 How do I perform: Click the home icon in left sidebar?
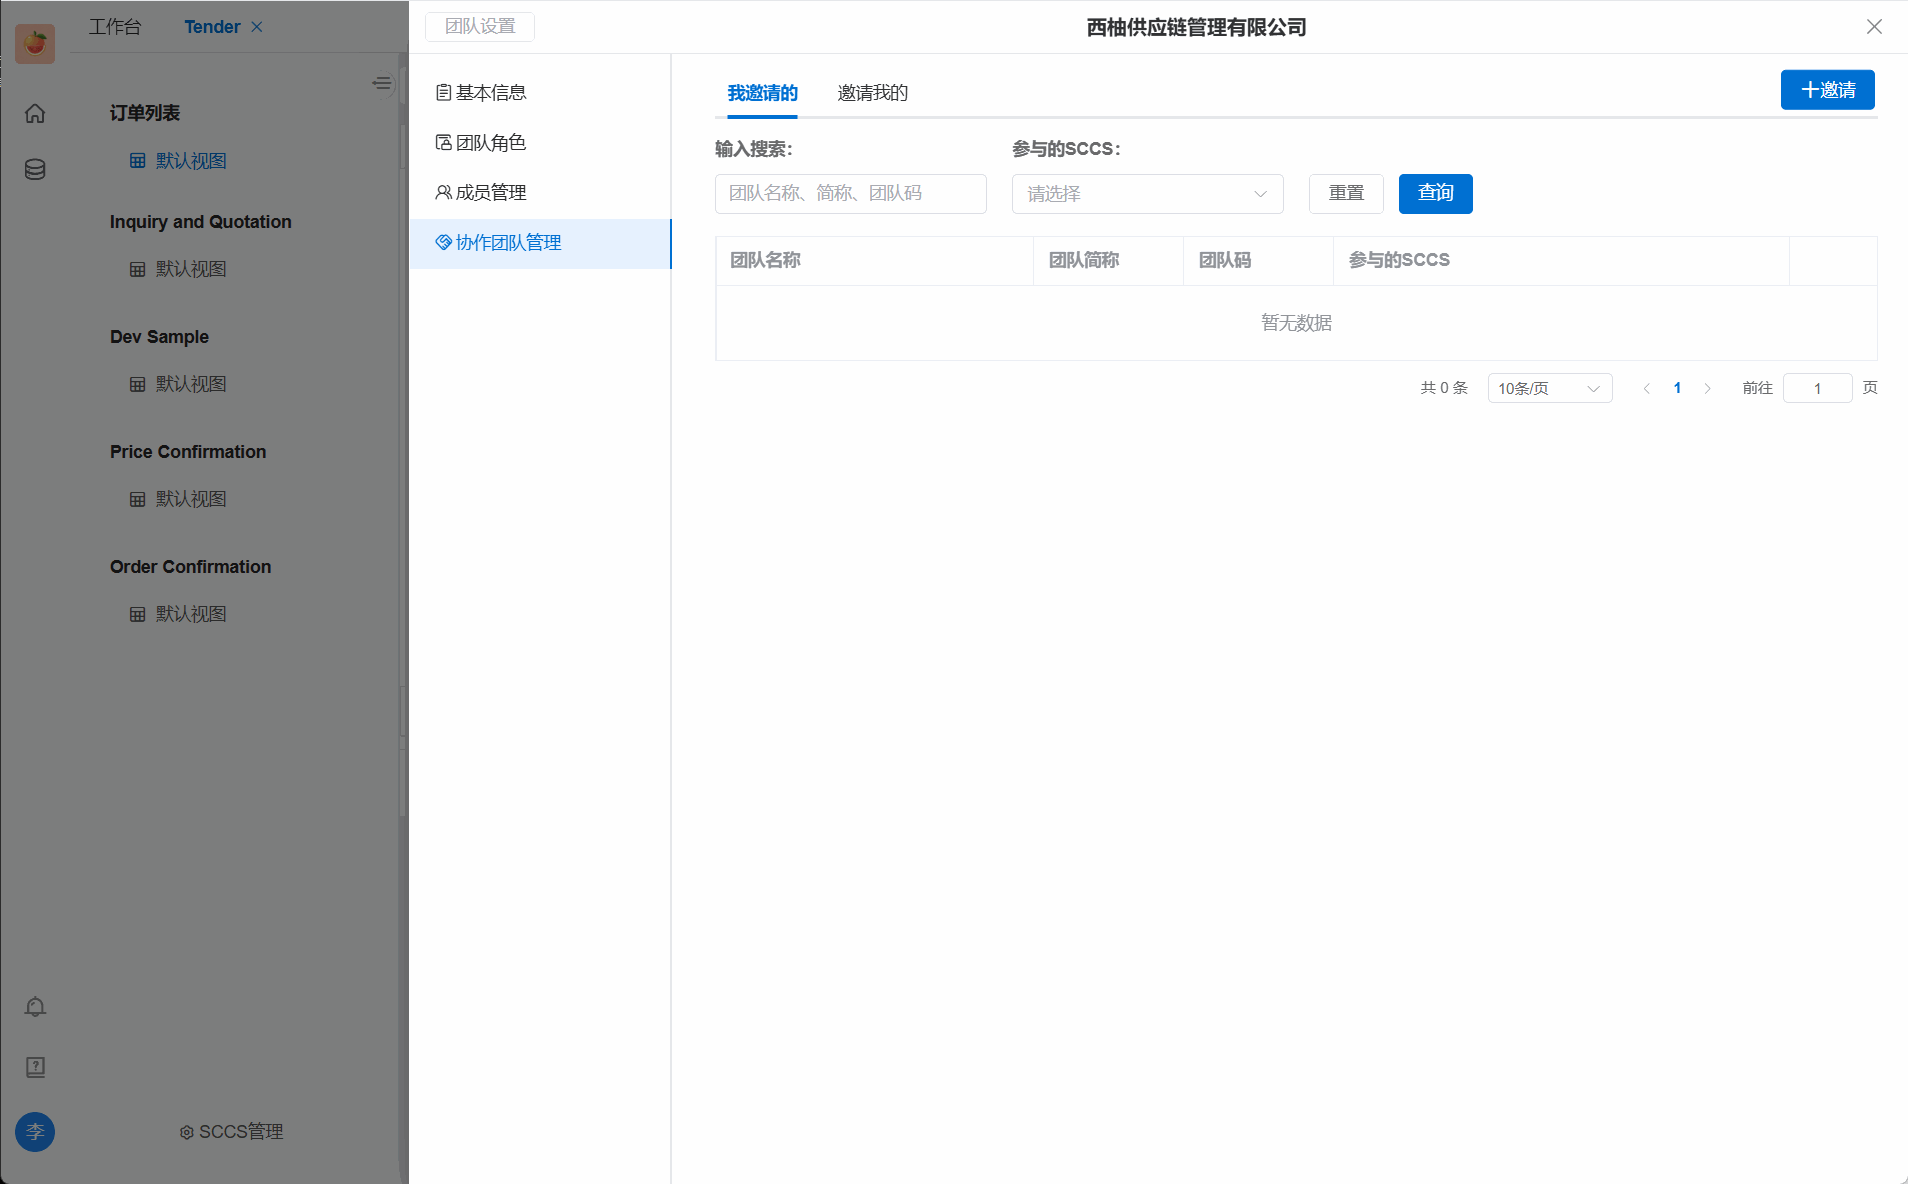tap(35, 113)
